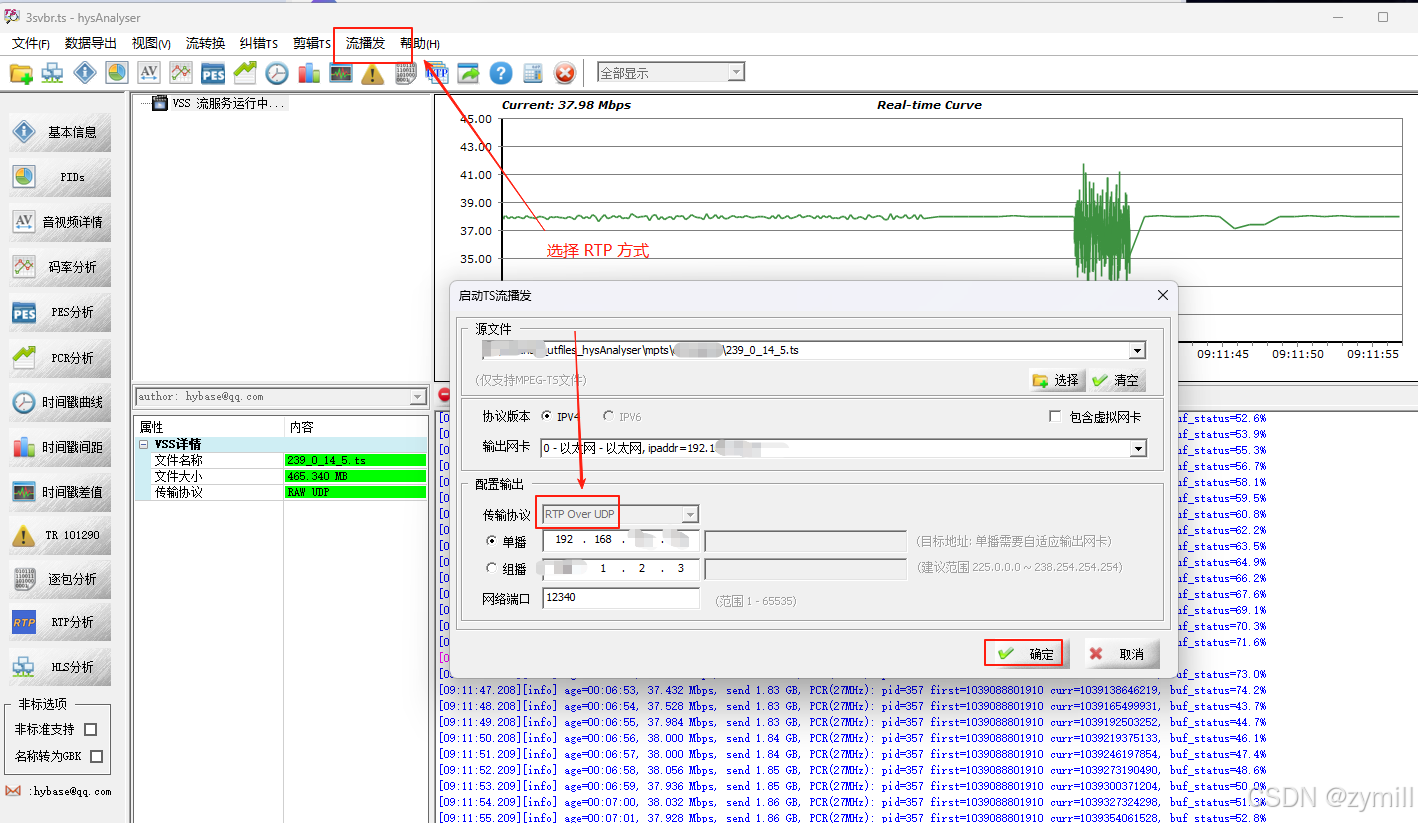Open the 数据导出 menu
This screenshot has width=1418, height=823.
(x=91, y=43)
